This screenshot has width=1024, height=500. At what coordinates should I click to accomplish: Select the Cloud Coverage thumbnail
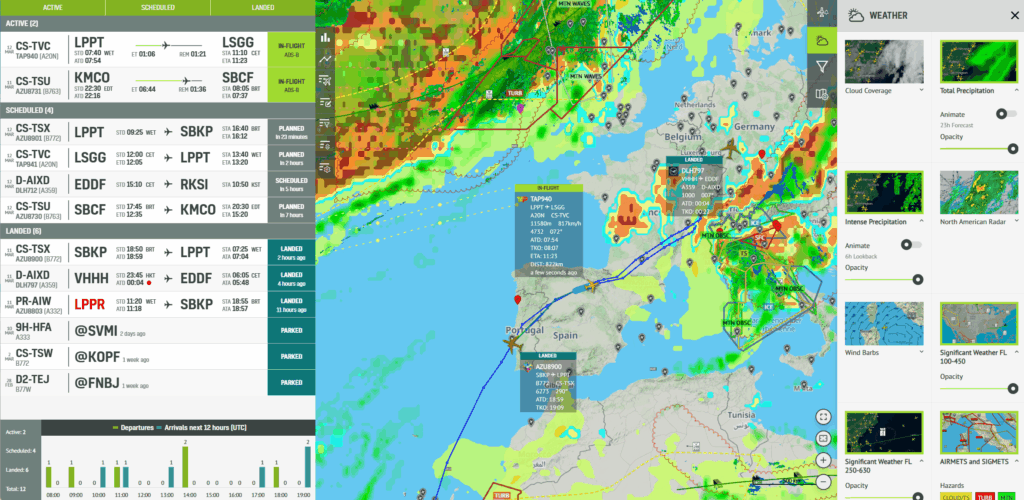click(x=884, y=61)
